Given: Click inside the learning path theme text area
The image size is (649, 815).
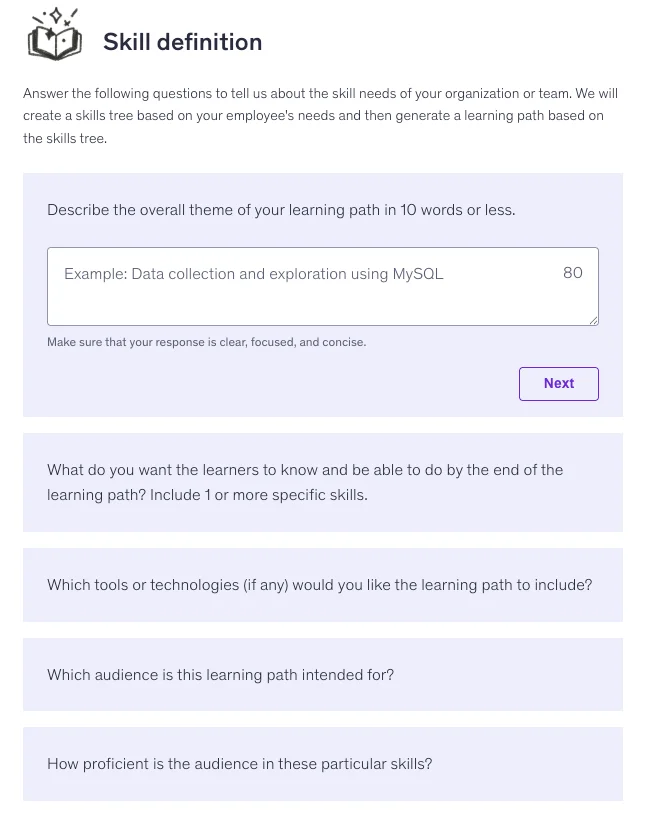Looking at the screenshot, I should [322, 286].
